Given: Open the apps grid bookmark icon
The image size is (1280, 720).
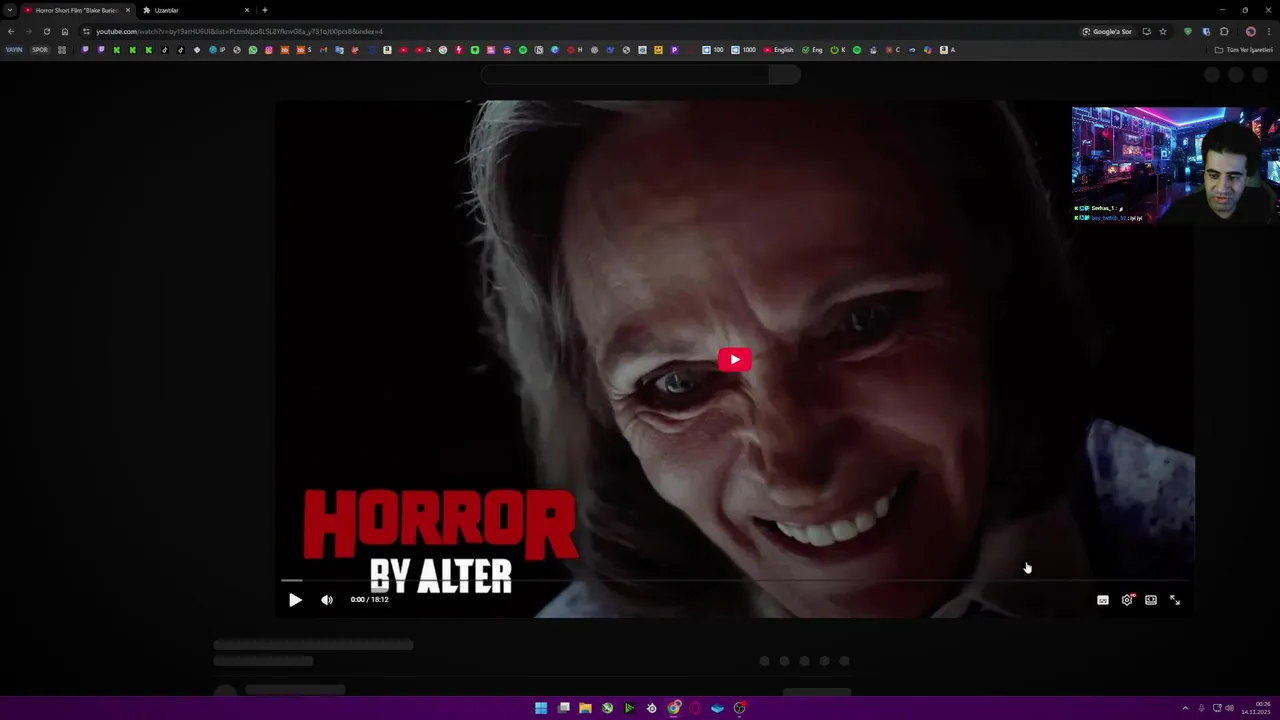Looking at the screenshot, I should [x=62, y=50].
